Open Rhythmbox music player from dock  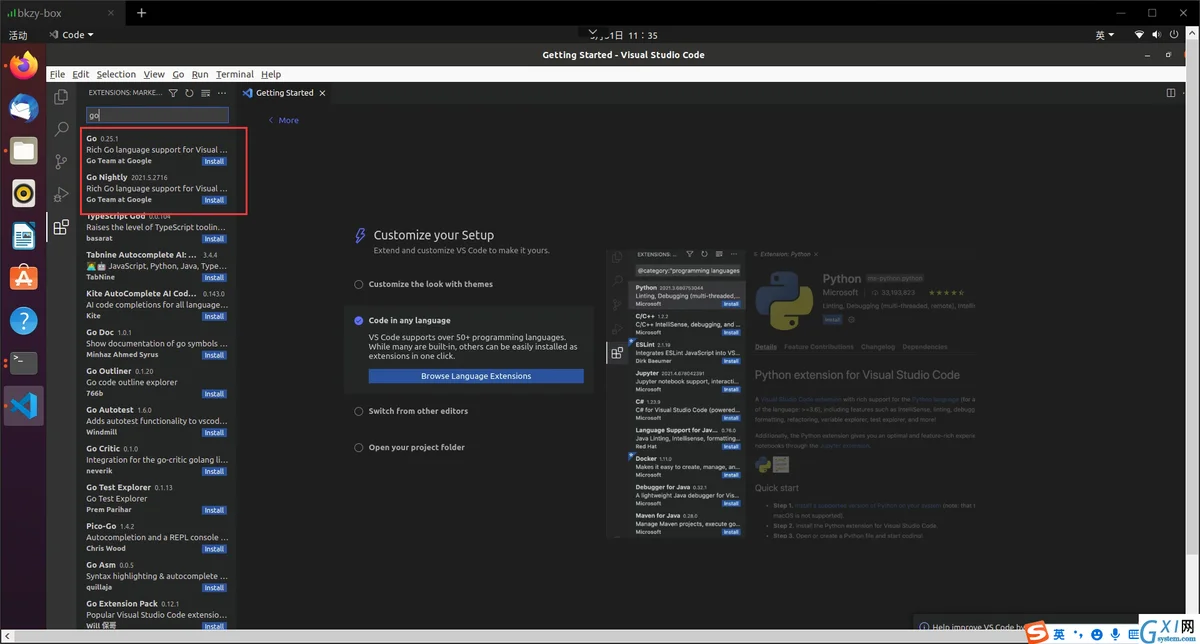[24, 194]
